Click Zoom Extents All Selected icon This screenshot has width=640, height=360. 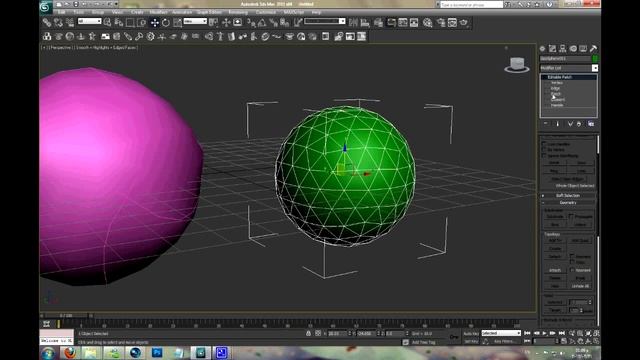(x=596, y=333)
